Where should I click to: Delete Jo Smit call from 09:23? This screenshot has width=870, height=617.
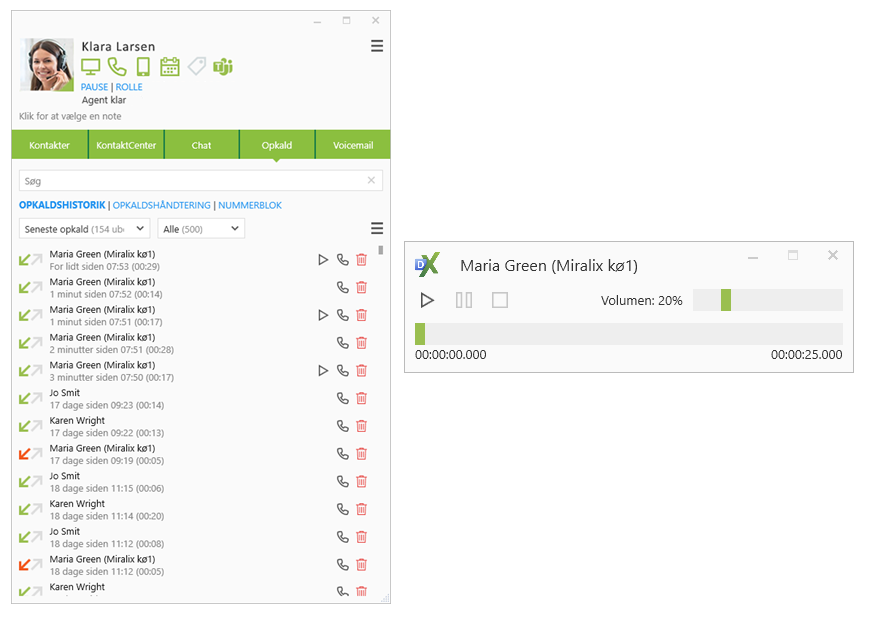click(x=362, y=398)
